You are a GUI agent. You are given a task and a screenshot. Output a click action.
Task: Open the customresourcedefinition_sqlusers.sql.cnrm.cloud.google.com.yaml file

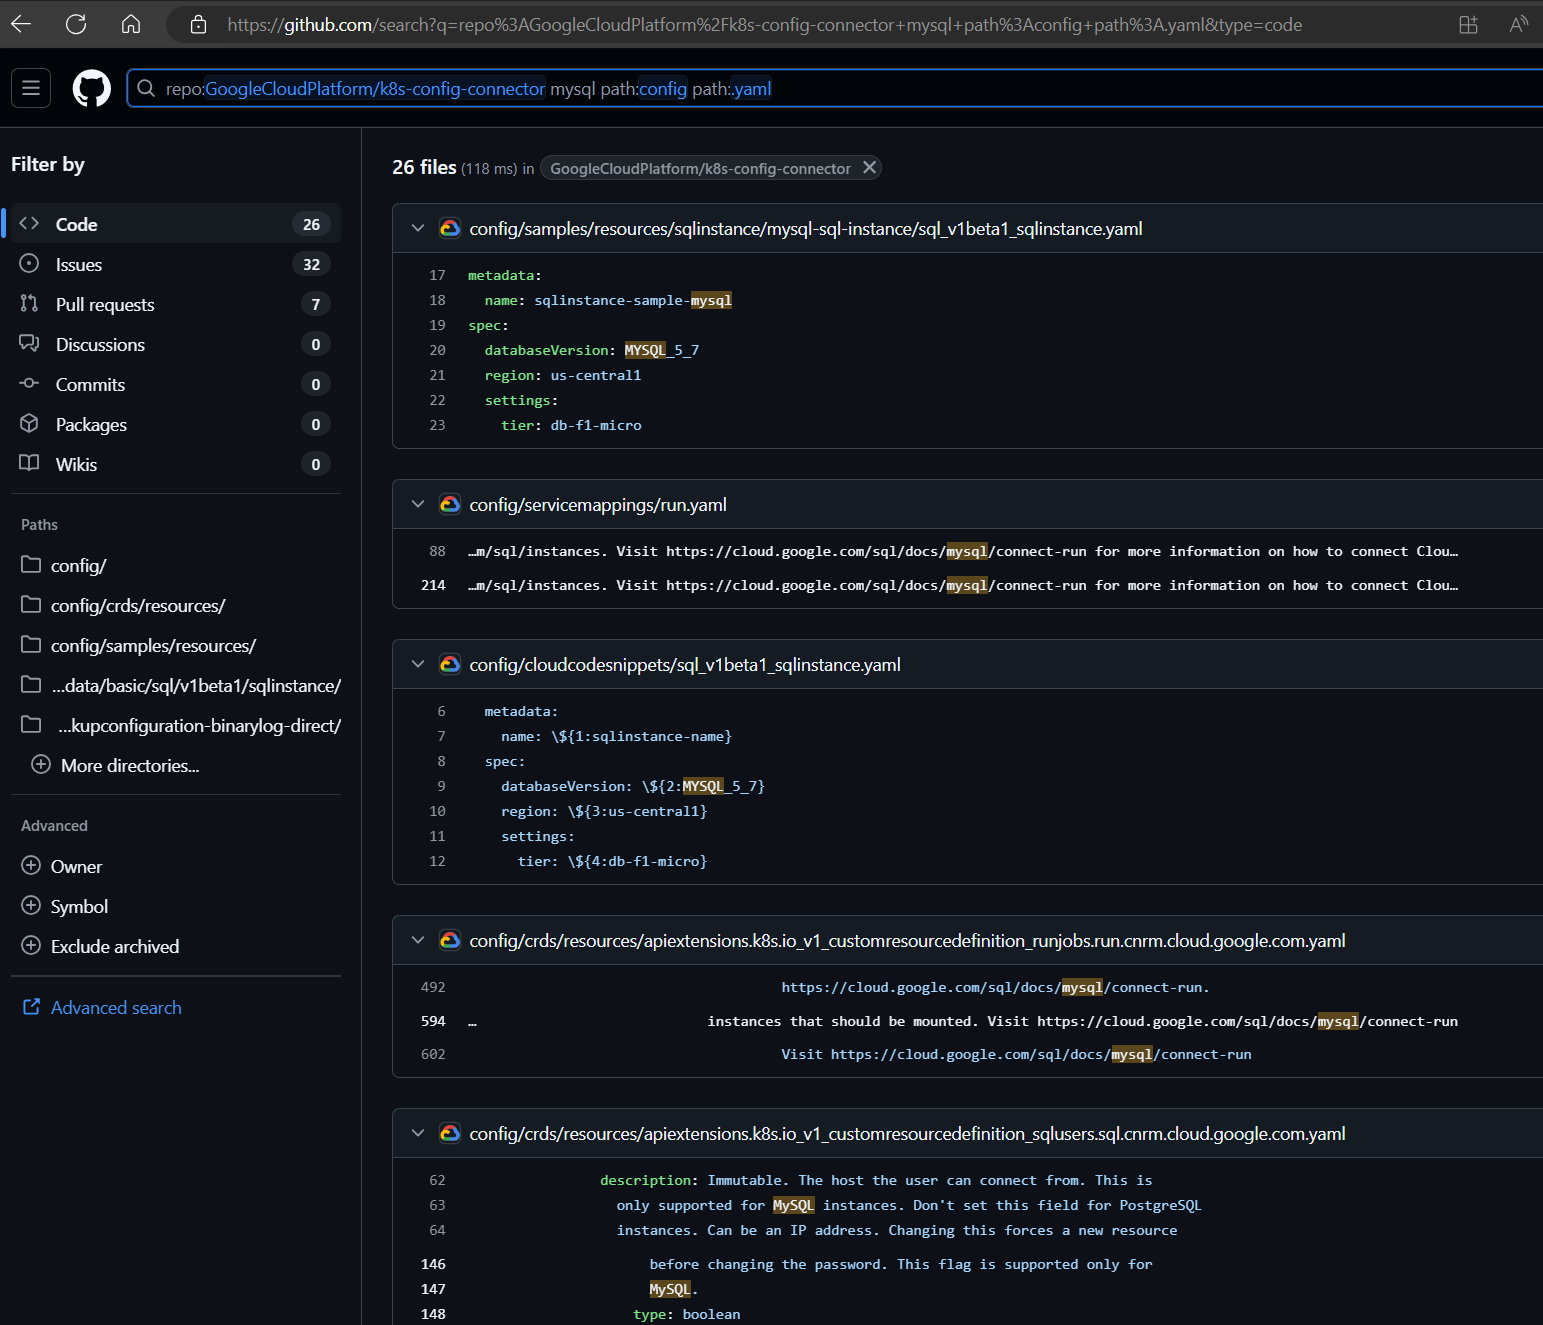(x=907, y=1134)
